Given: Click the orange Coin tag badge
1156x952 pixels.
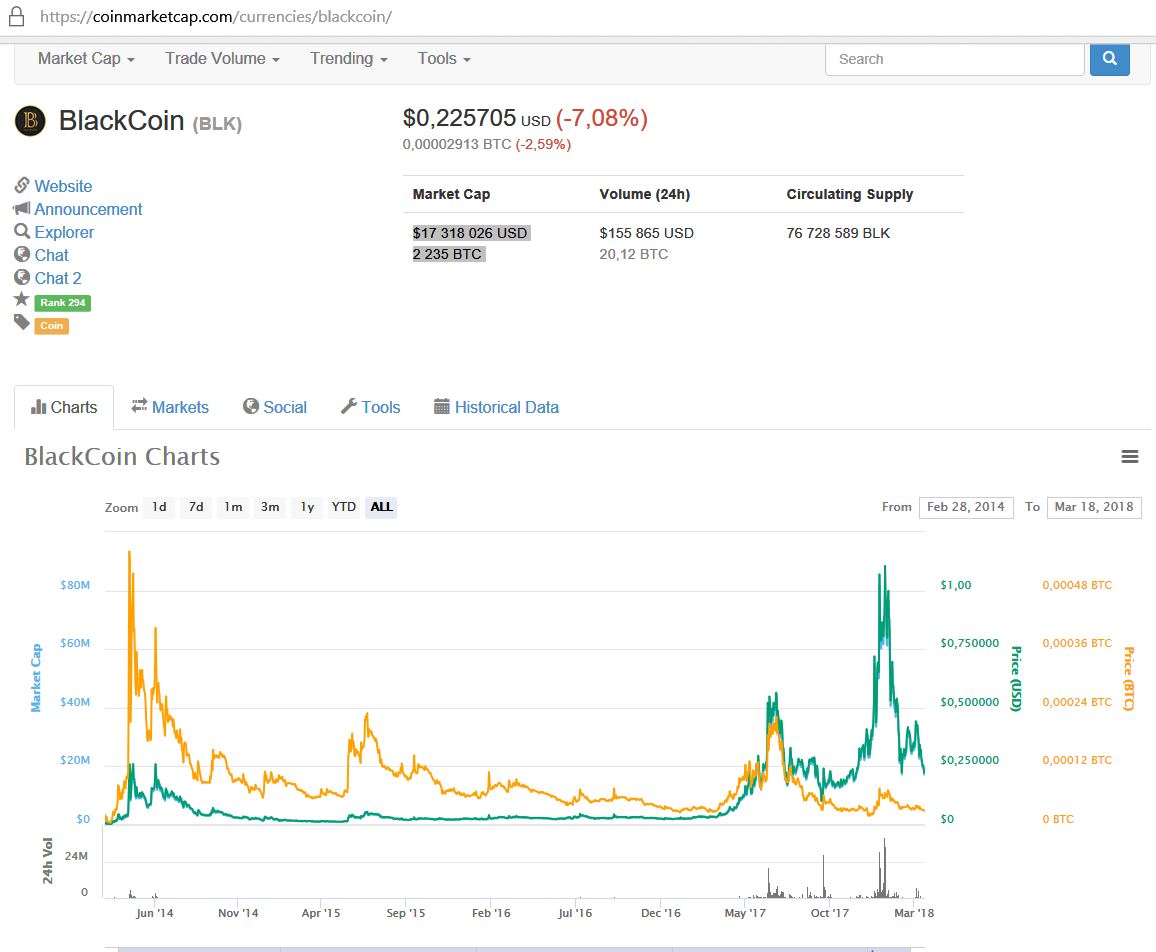Looking at the screenshot, I should tap(51, 326).
